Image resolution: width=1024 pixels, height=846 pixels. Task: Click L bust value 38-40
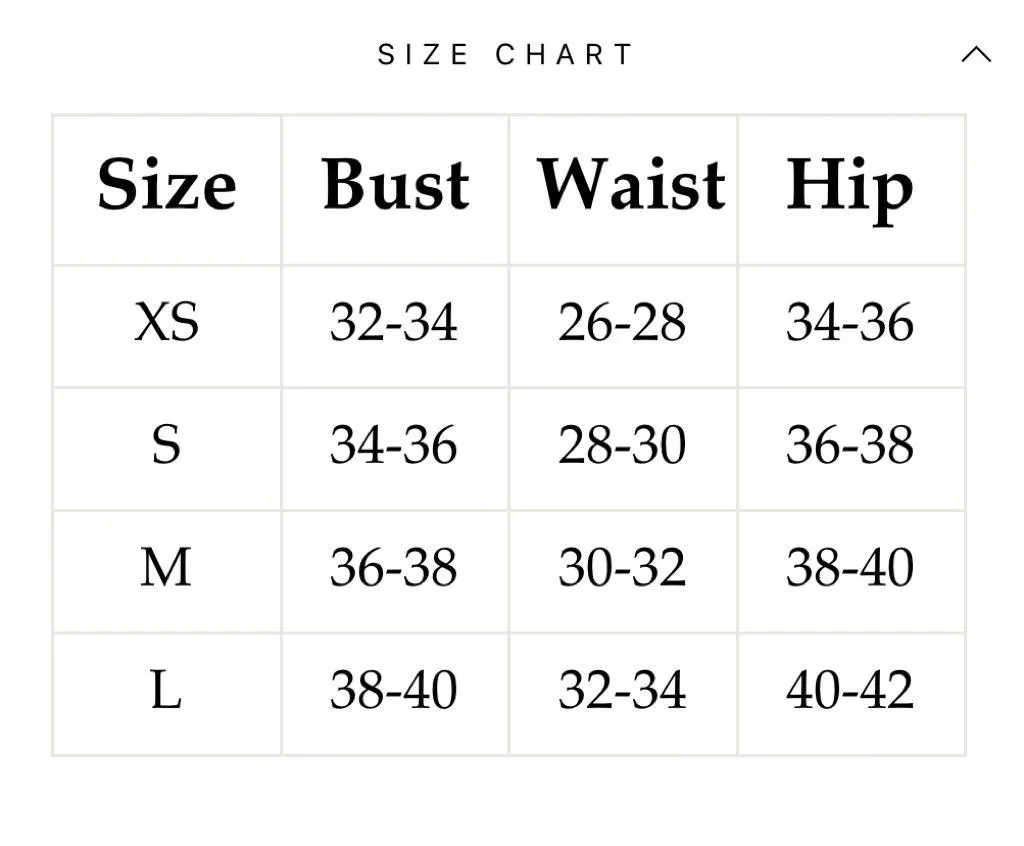[x=394, y=690]
